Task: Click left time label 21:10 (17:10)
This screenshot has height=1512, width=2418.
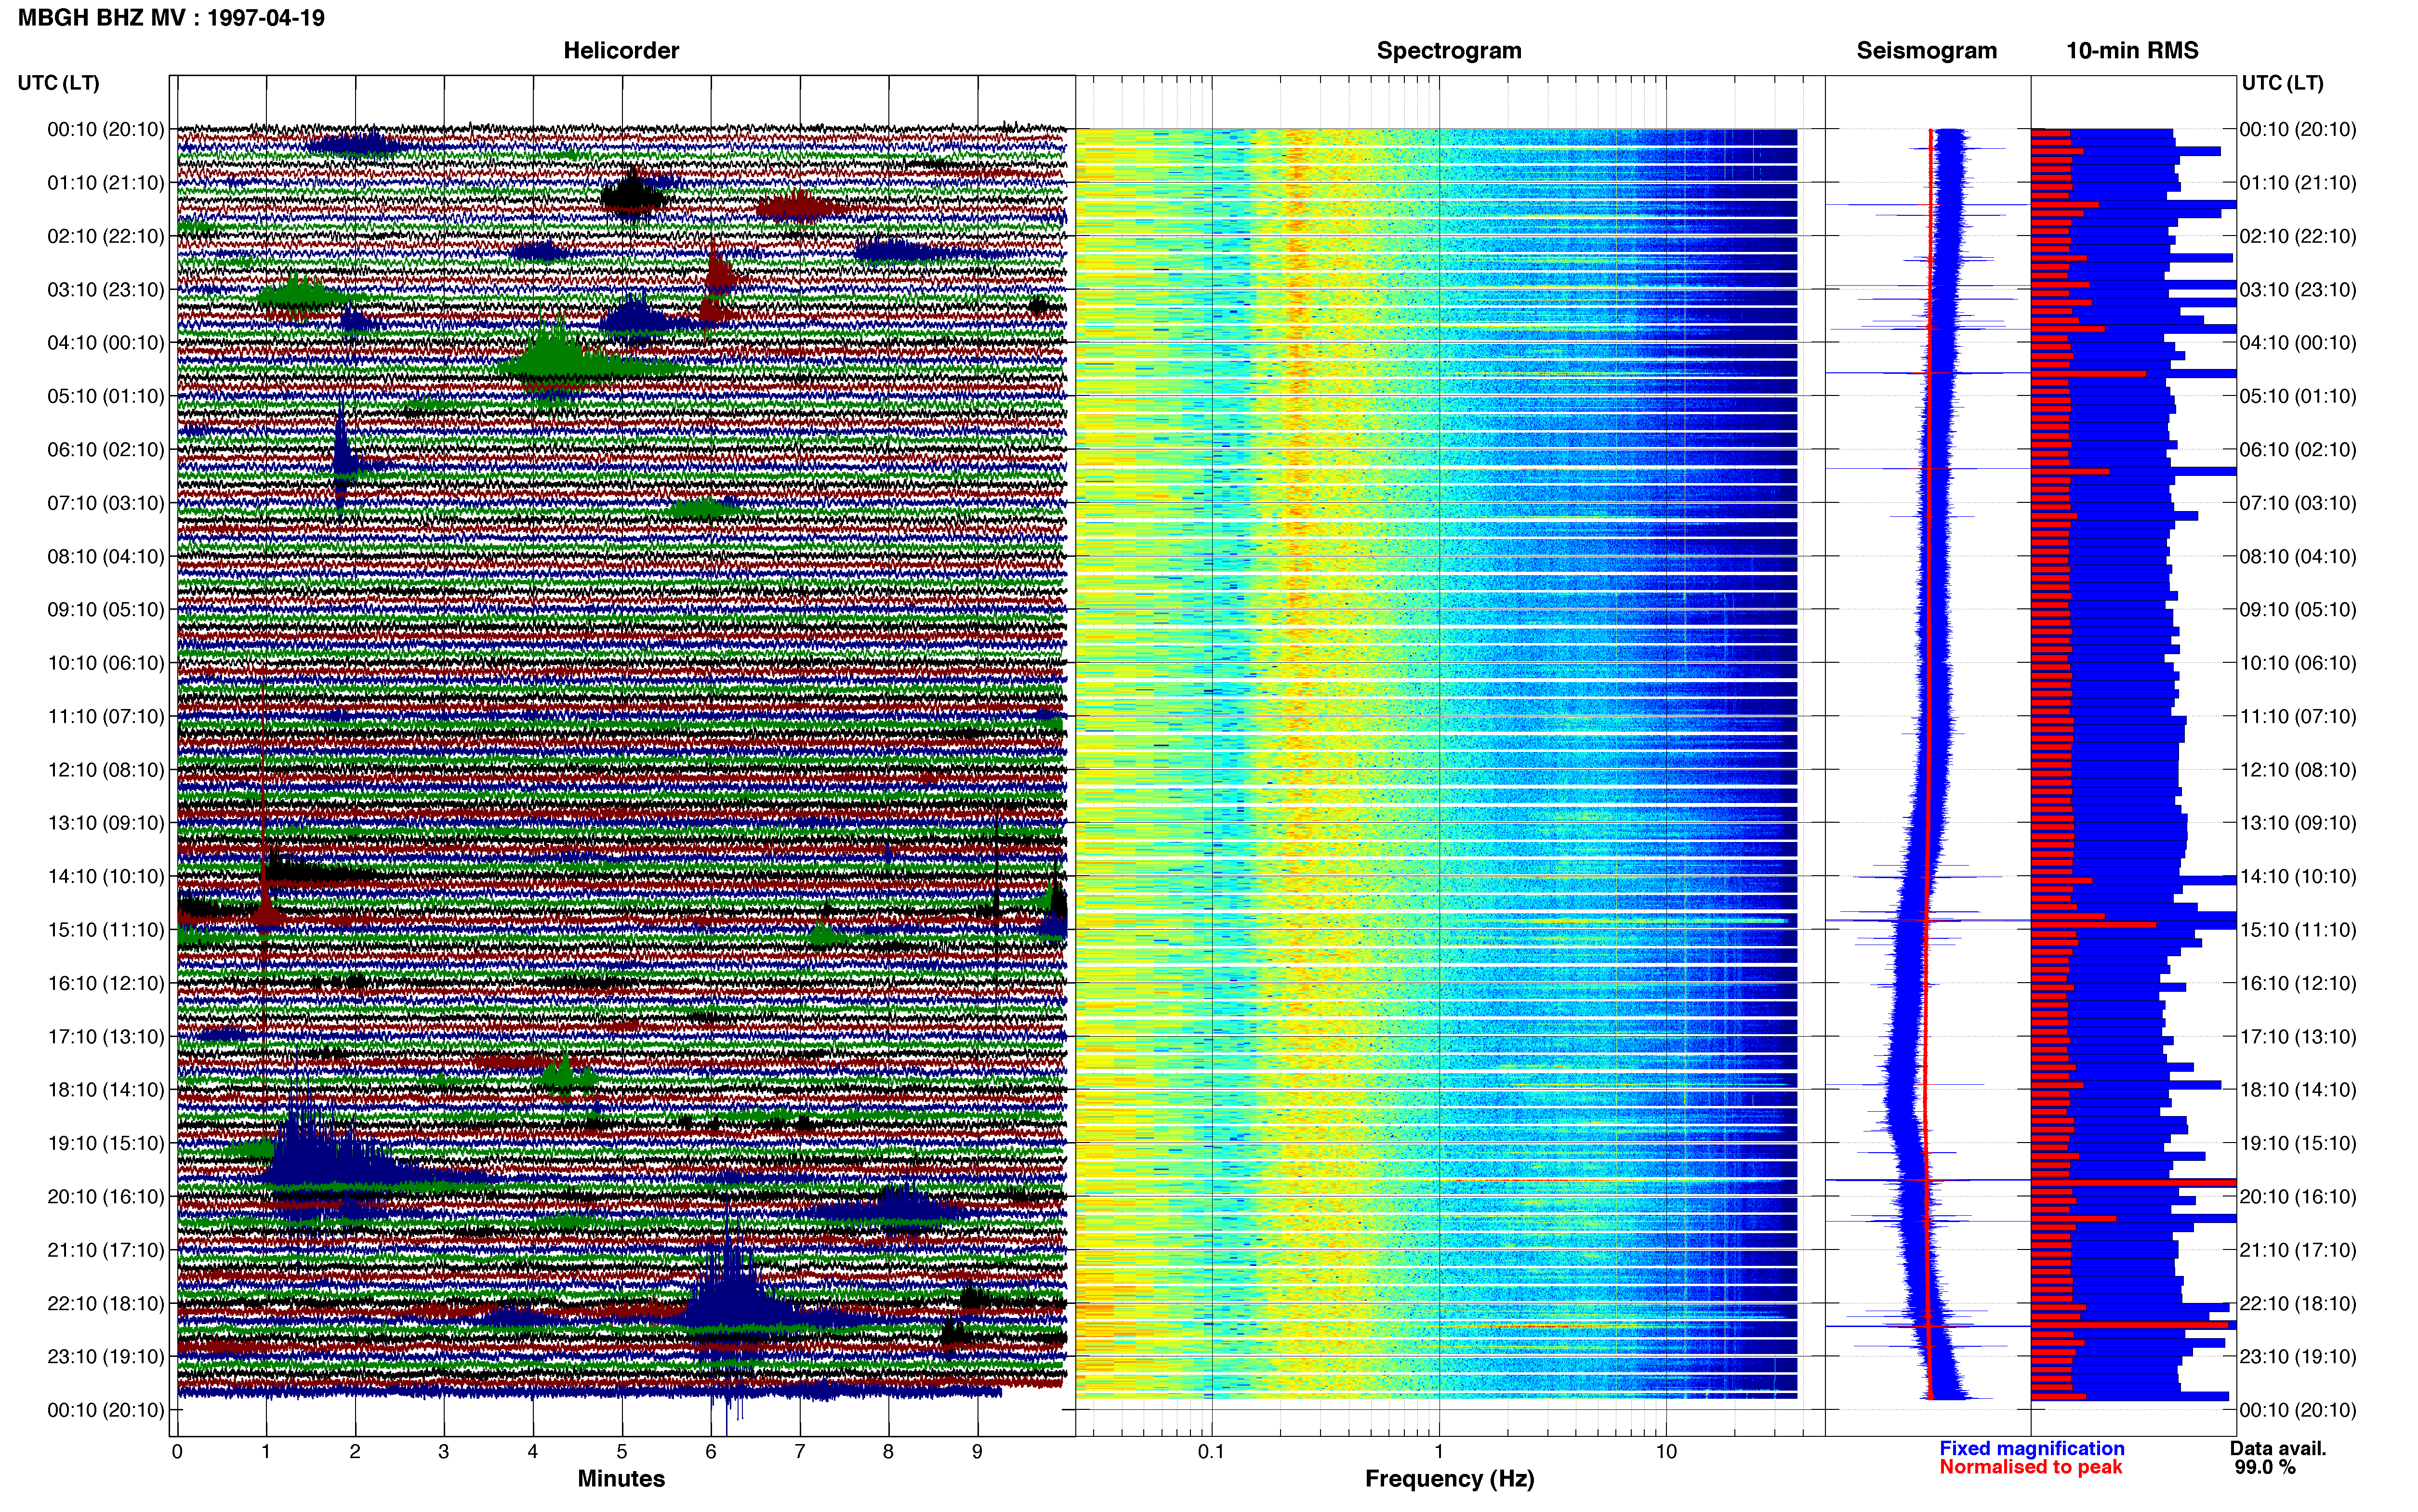Action: pos(106,1250)
